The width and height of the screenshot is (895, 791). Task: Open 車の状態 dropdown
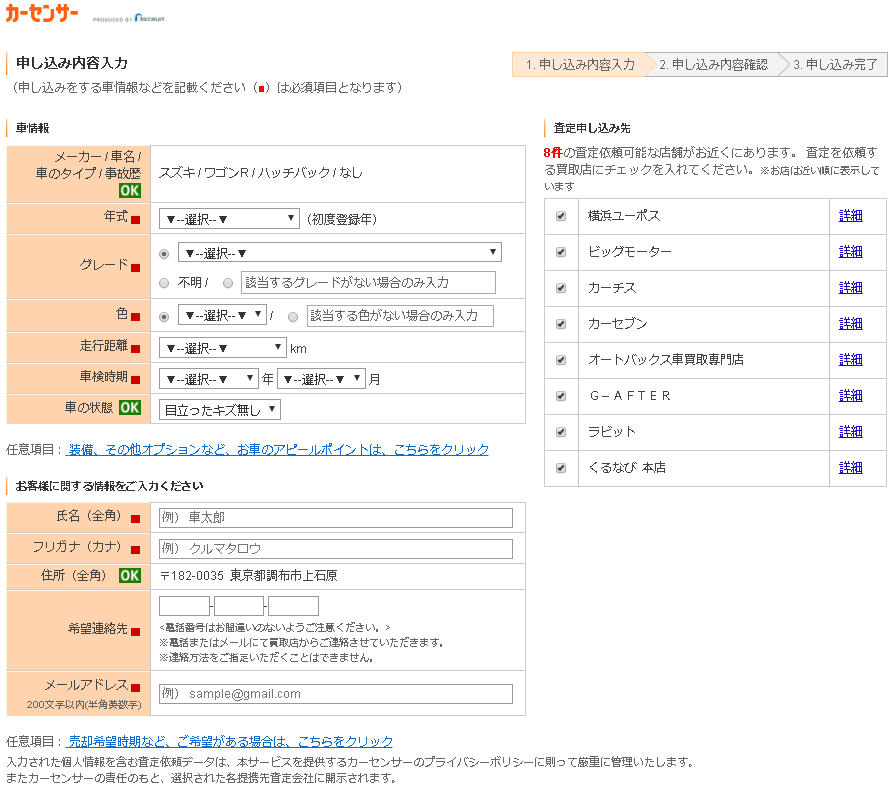point(220,409)
